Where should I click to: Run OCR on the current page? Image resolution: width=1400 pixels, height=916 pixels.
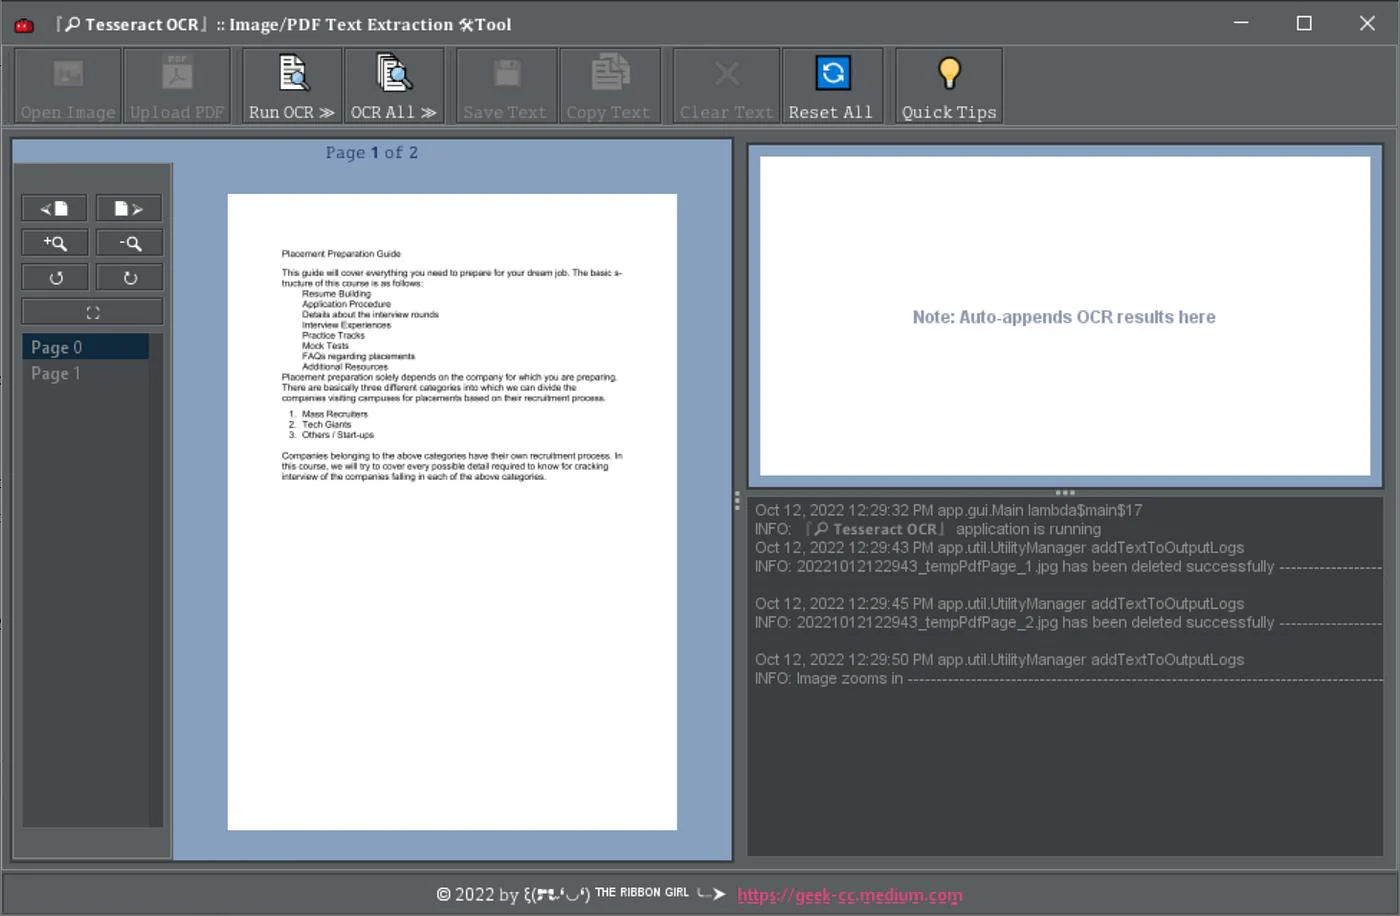point(292,86)
